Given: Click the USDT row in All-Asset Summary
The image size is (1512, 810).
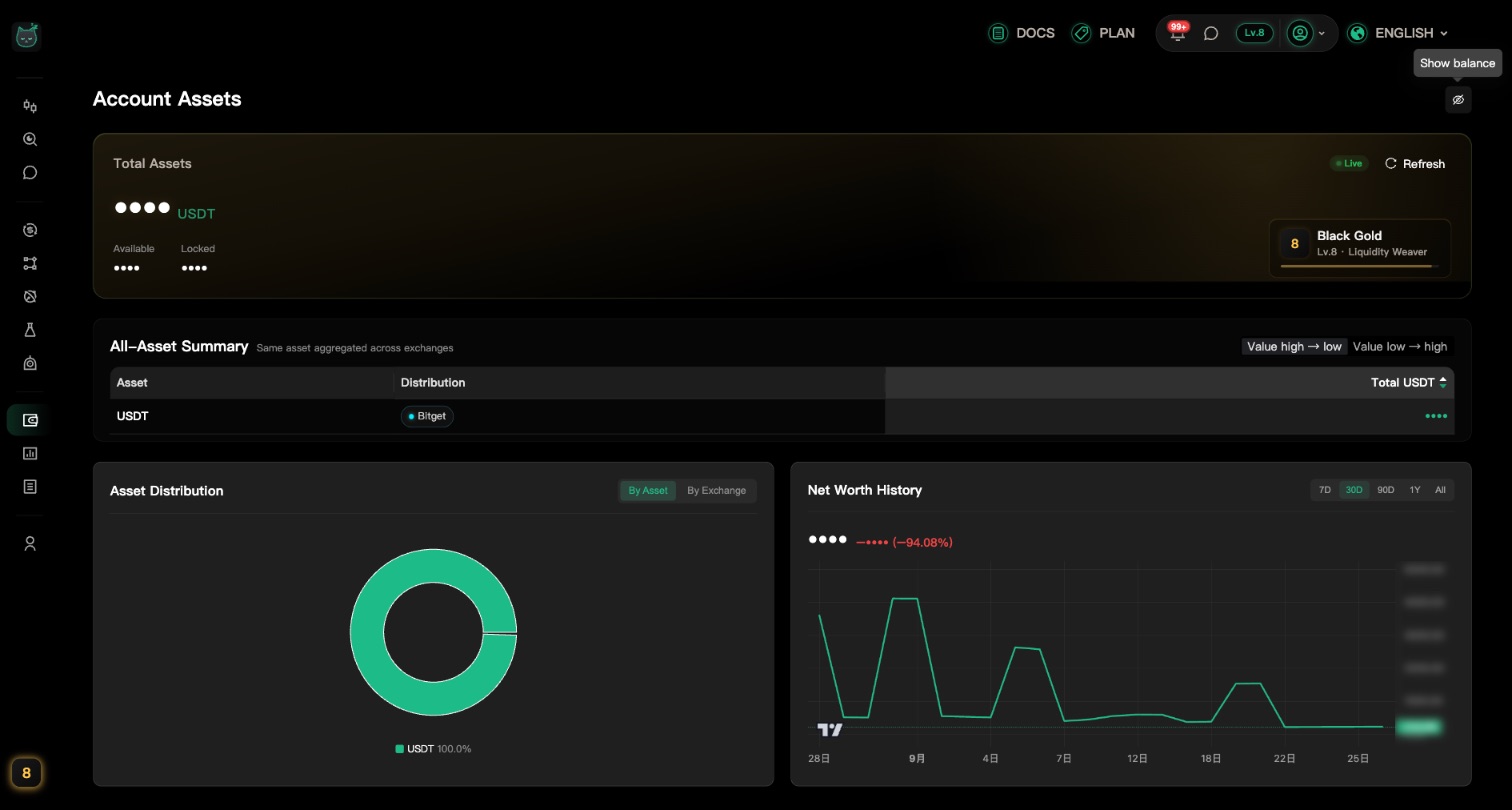Looking at the screenshot, I should 782,416.
